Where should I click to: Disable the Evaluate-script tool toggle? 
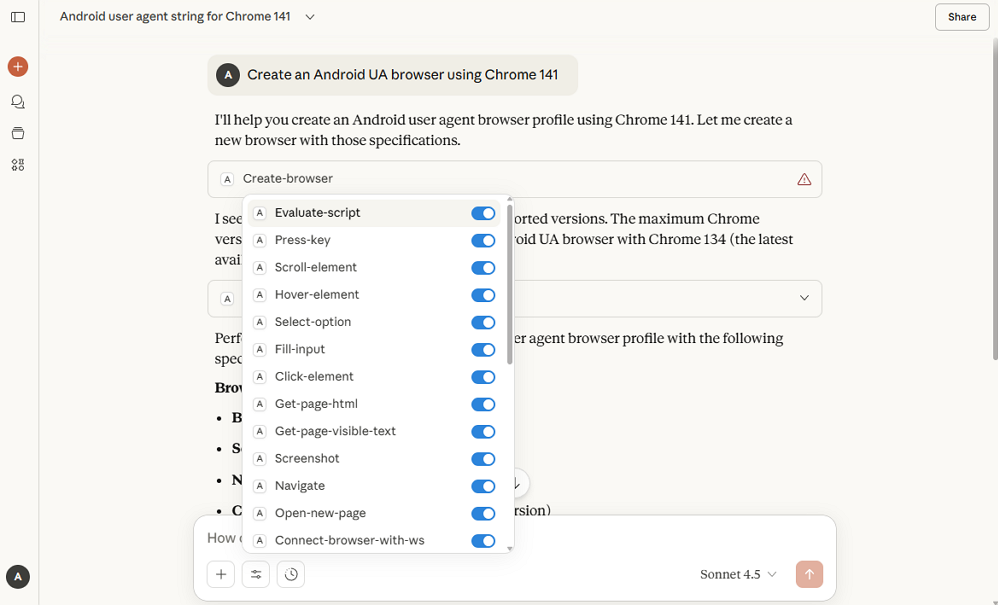[x=483, y=213]
